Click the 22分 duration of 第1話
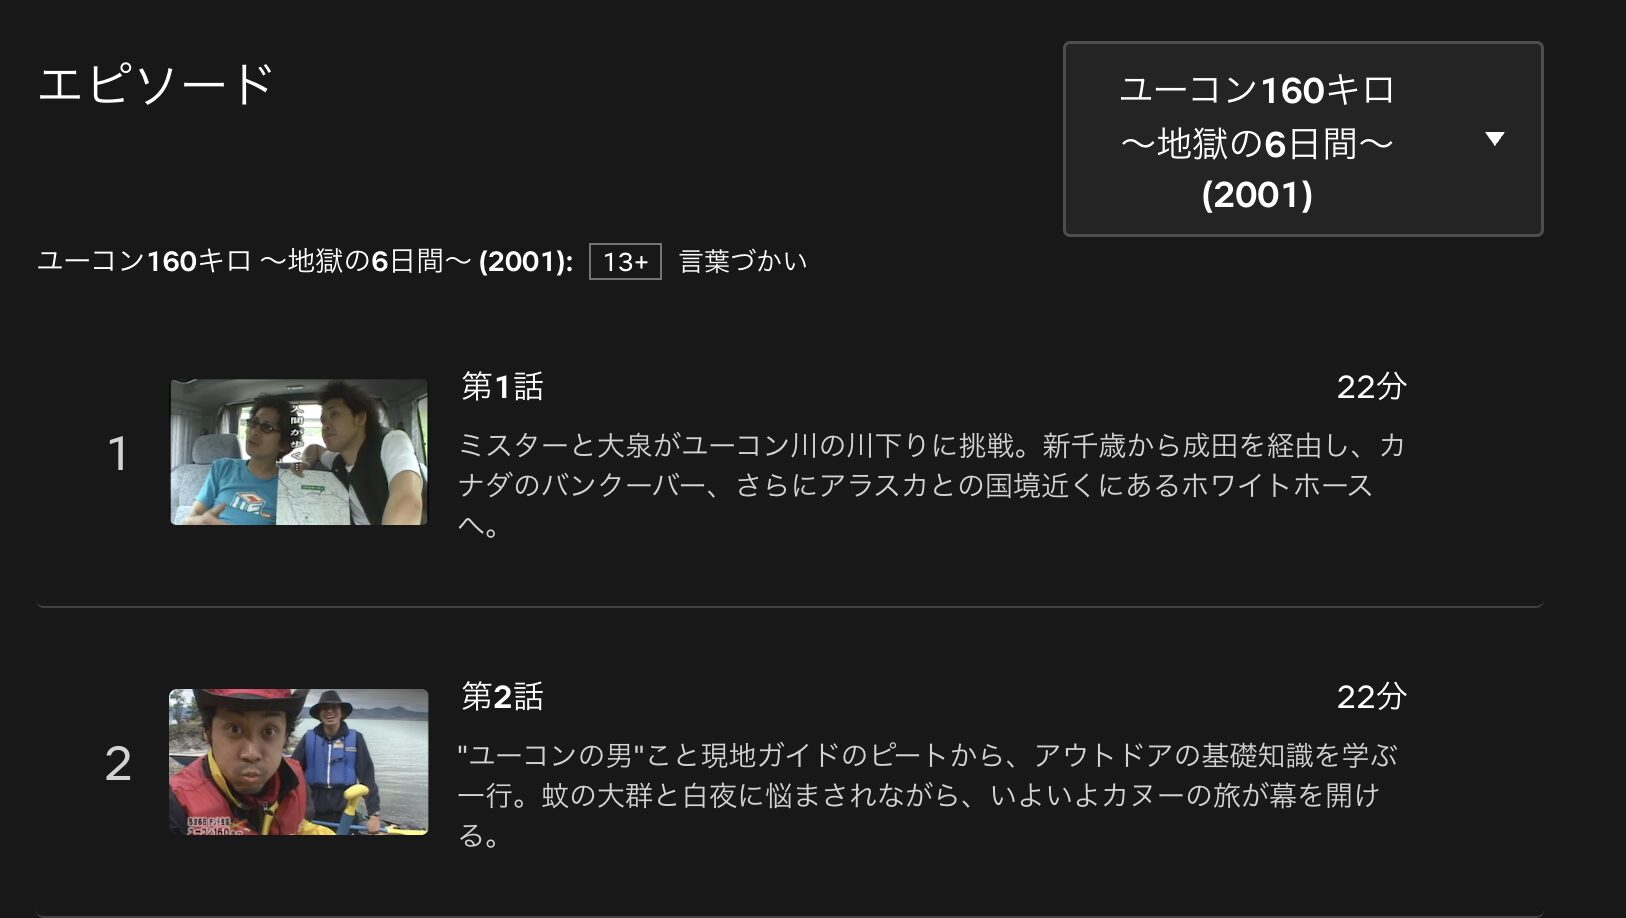Image resolution: width=1626 pixels, height=918 pixels. click(x=1372, y=387)
